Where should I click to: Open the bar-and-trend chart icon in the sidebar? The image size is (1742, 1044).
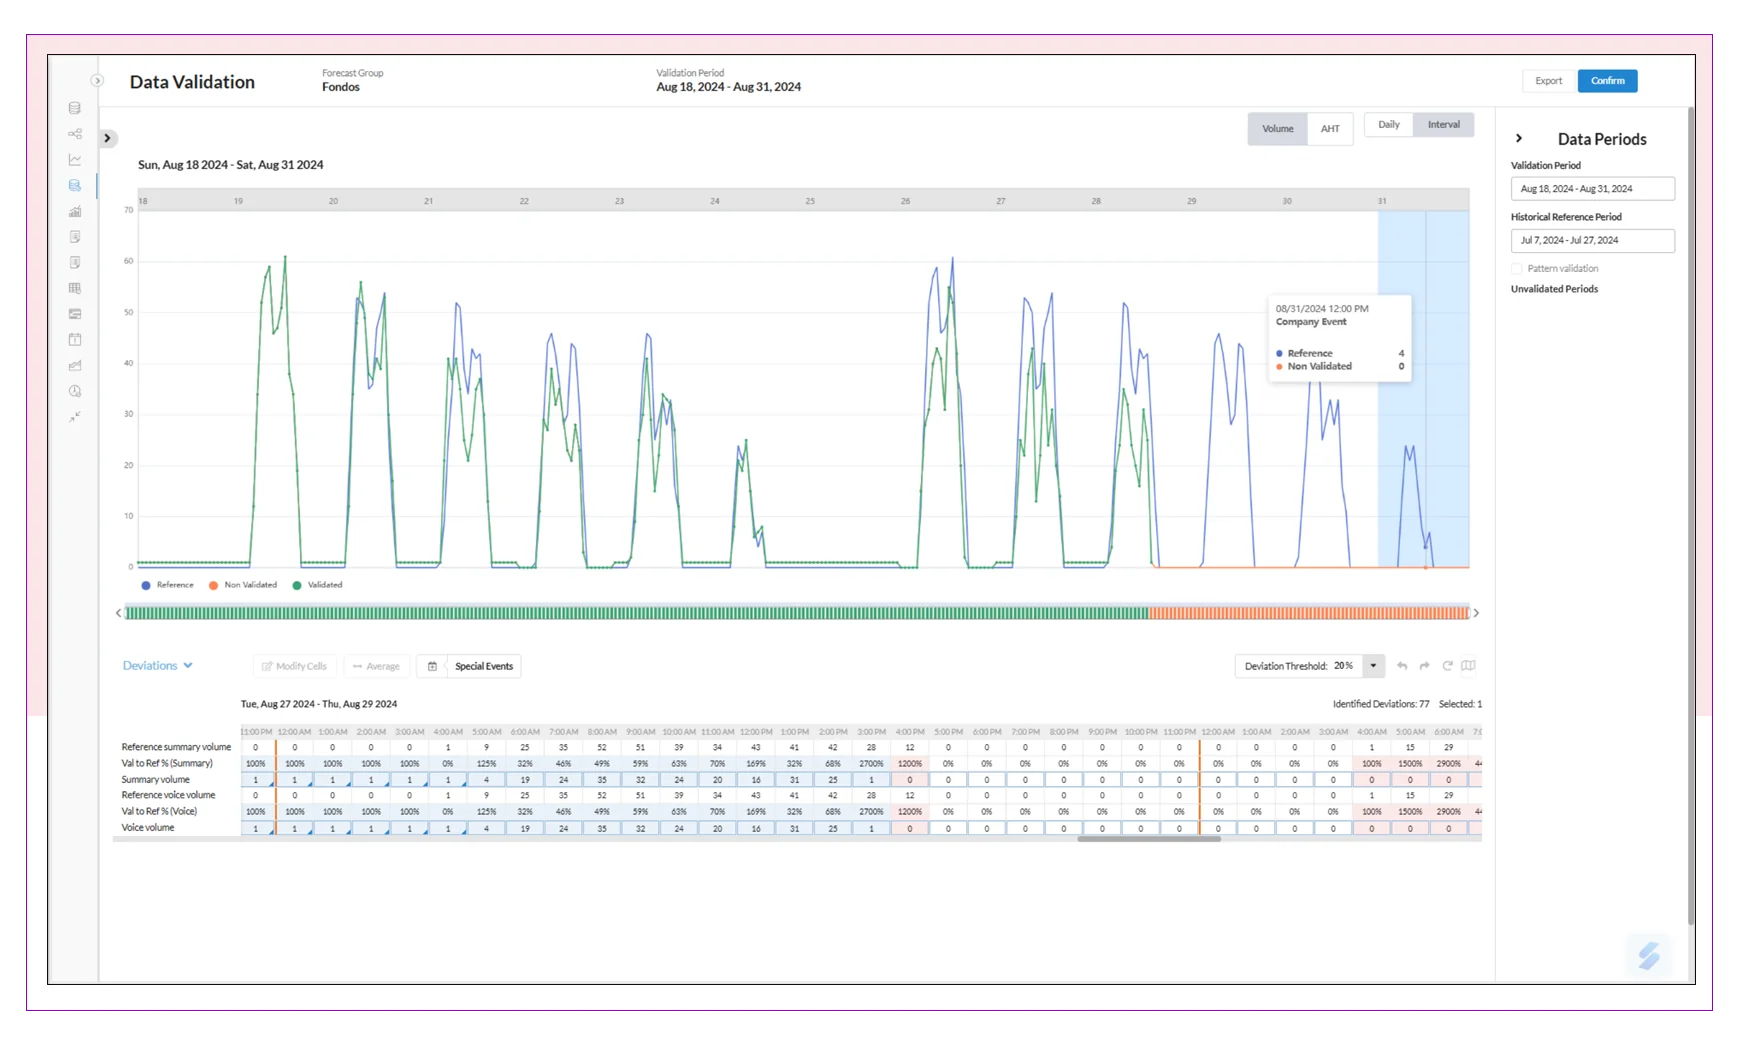click(74, 211)
